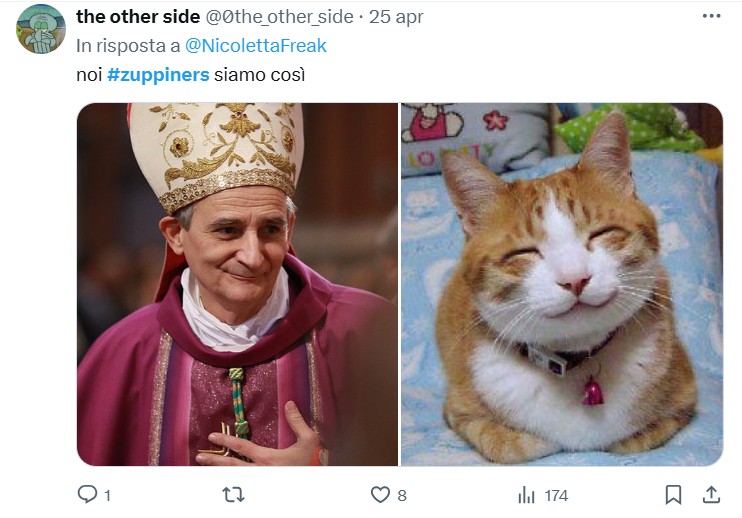Screen dimensions: 742x518
Task: Open the @NicolettaFreak mention link
Action: click(256, 45)
